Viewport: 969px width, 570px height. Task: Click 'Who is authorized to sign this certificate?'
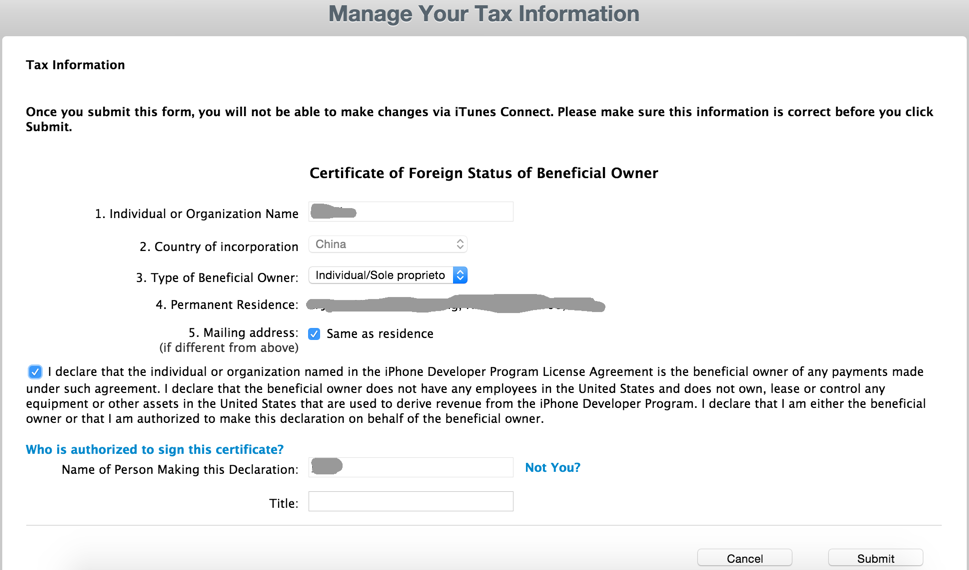point(154,450)
